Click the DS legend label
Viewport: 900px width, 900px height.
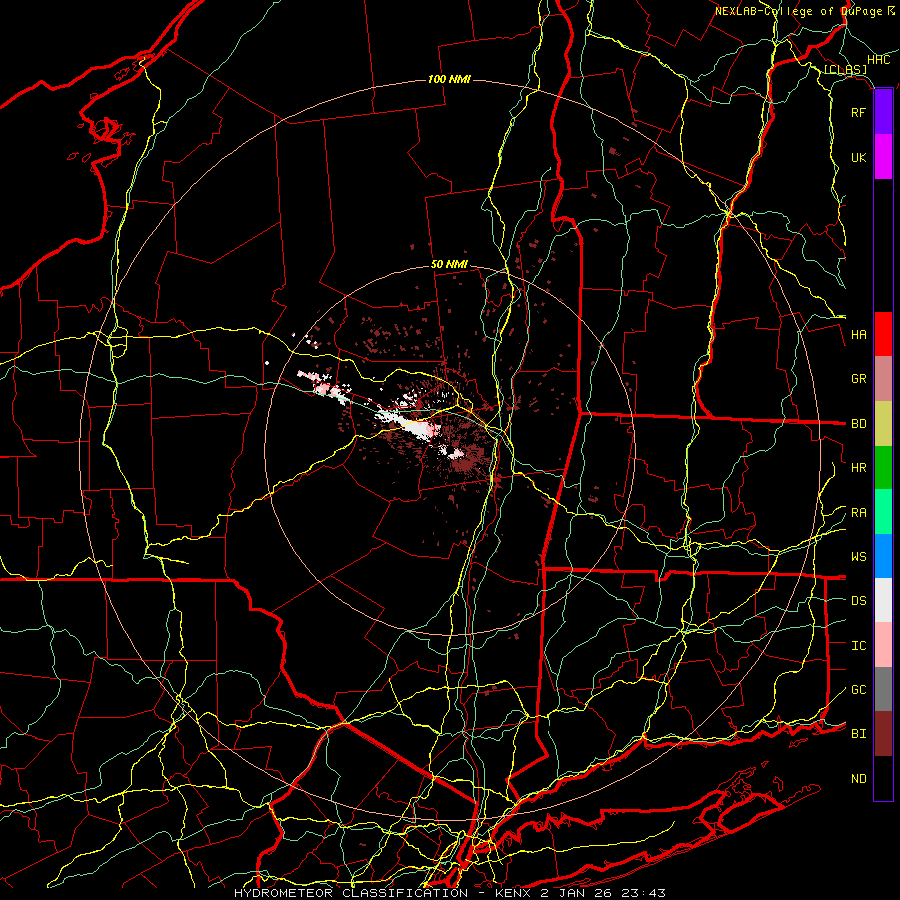859,600
